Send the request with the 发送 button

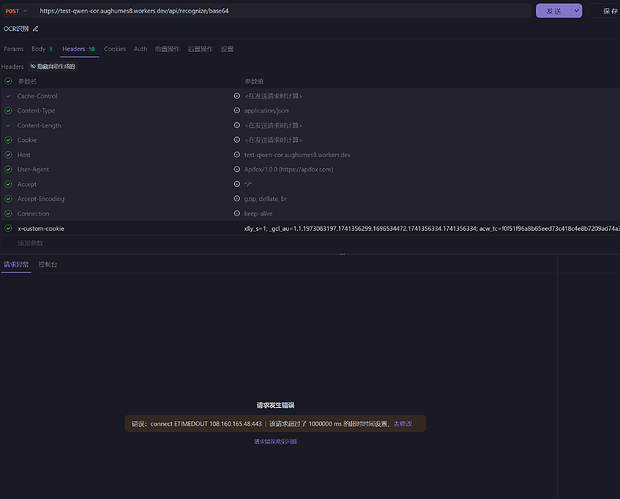click(x=554, y=11)
